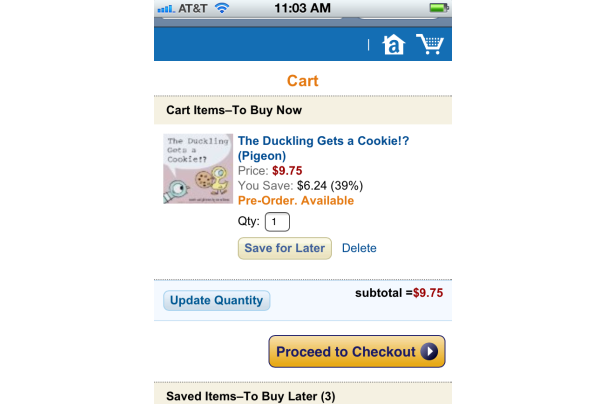Click the Update Quantity button
The width and height of the screenshot is (606, 404).
pos(216,300)
